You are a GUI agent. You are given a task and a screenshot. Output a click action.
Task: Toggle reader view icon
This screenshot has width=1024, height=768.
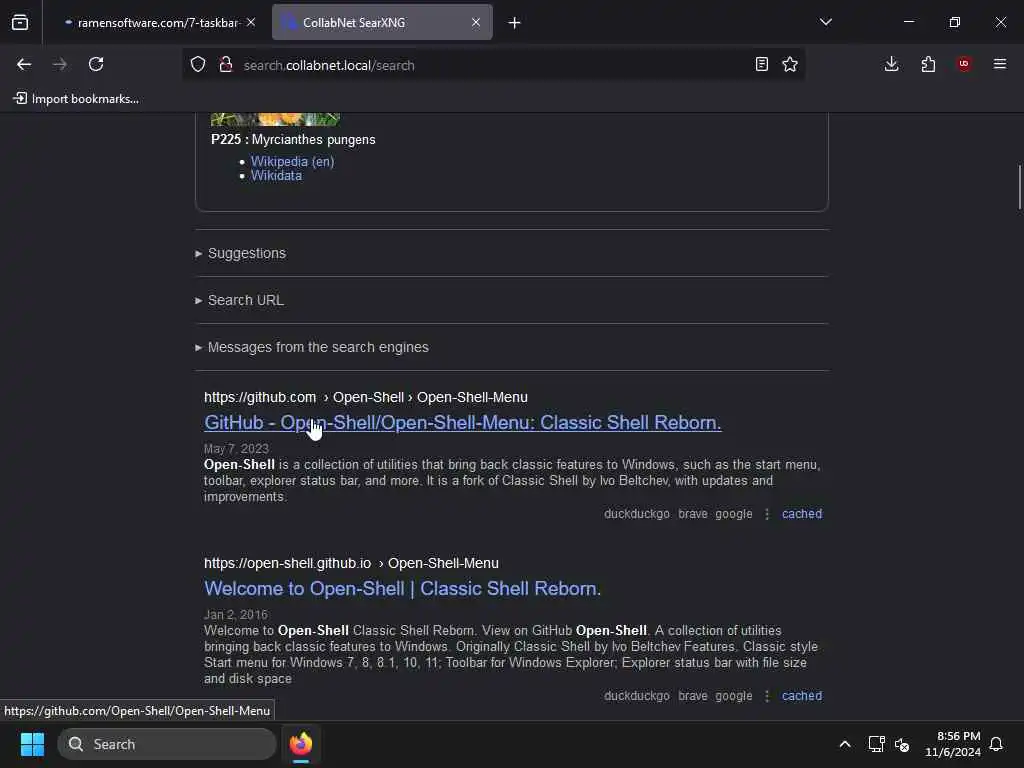(761, 64)
